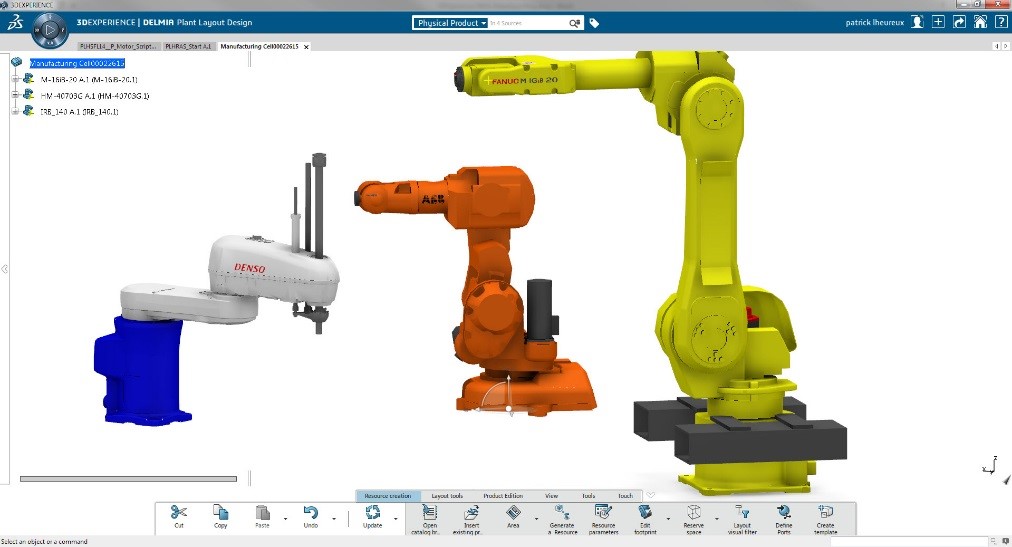This screenshot has height=547, width=1012.
Task: Click the Open catalog browser icon
Action: pyautogui.click(x=430, y=513)
